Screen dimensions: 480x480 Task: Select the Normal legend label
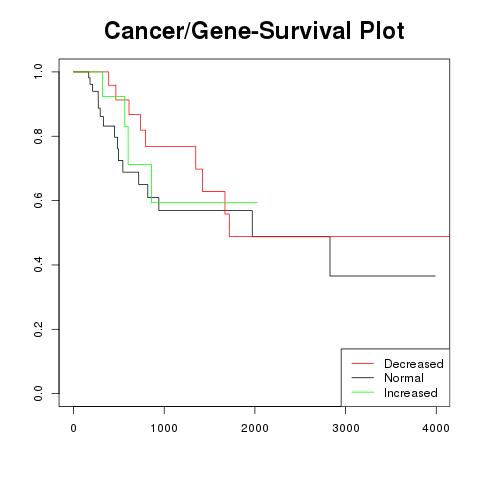click(404, 378)
